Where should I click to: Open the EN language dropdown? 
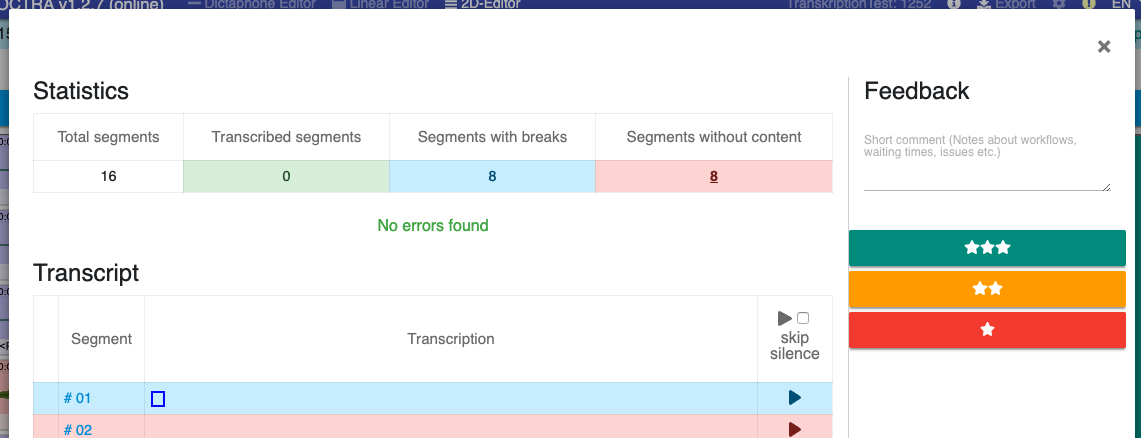pos(1121,4)
